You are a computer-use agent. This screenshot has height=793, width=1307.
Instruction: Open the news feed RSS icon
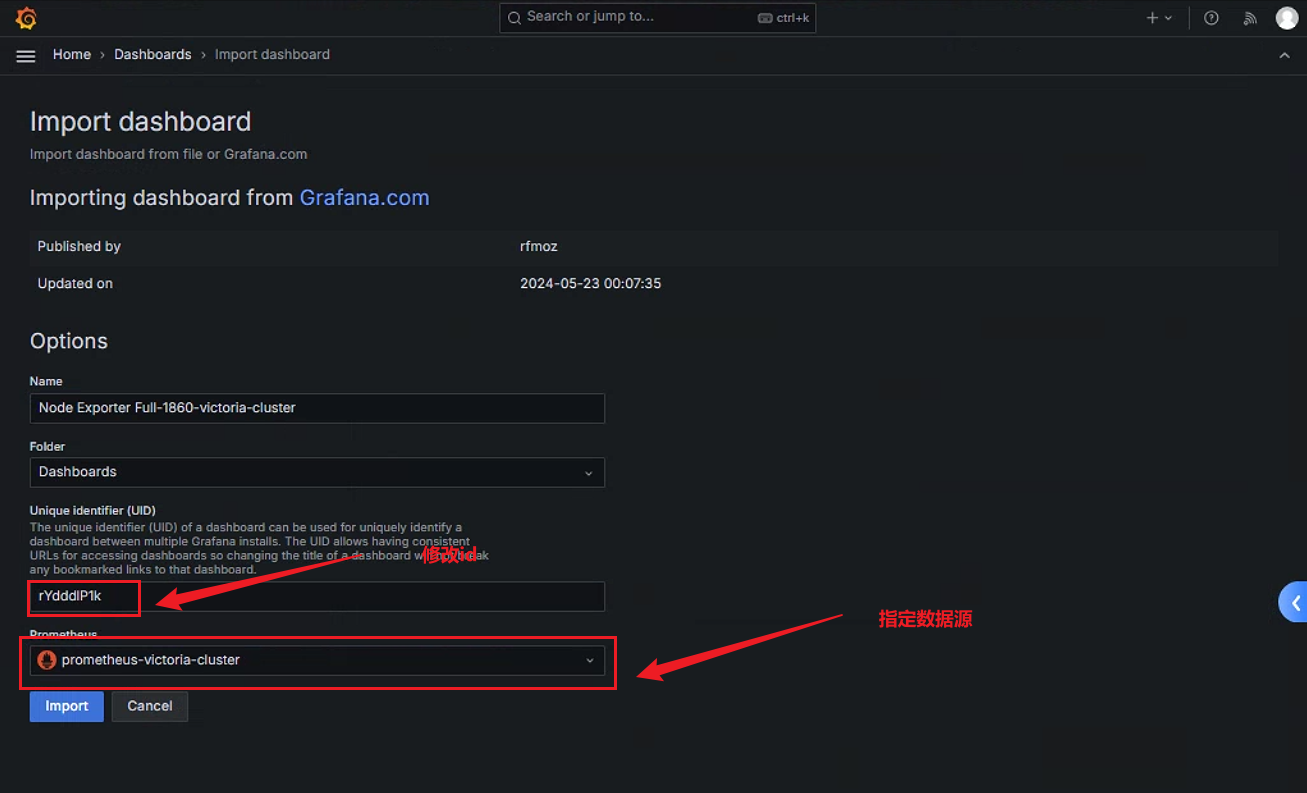click(1249, 18)
